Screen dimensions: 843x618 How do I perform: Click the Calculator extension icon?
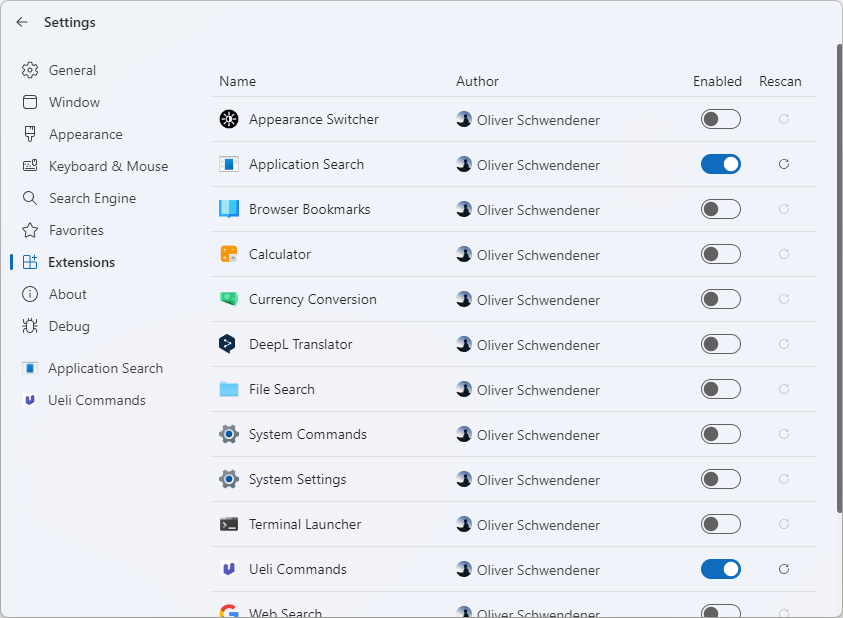pos(229,254)
